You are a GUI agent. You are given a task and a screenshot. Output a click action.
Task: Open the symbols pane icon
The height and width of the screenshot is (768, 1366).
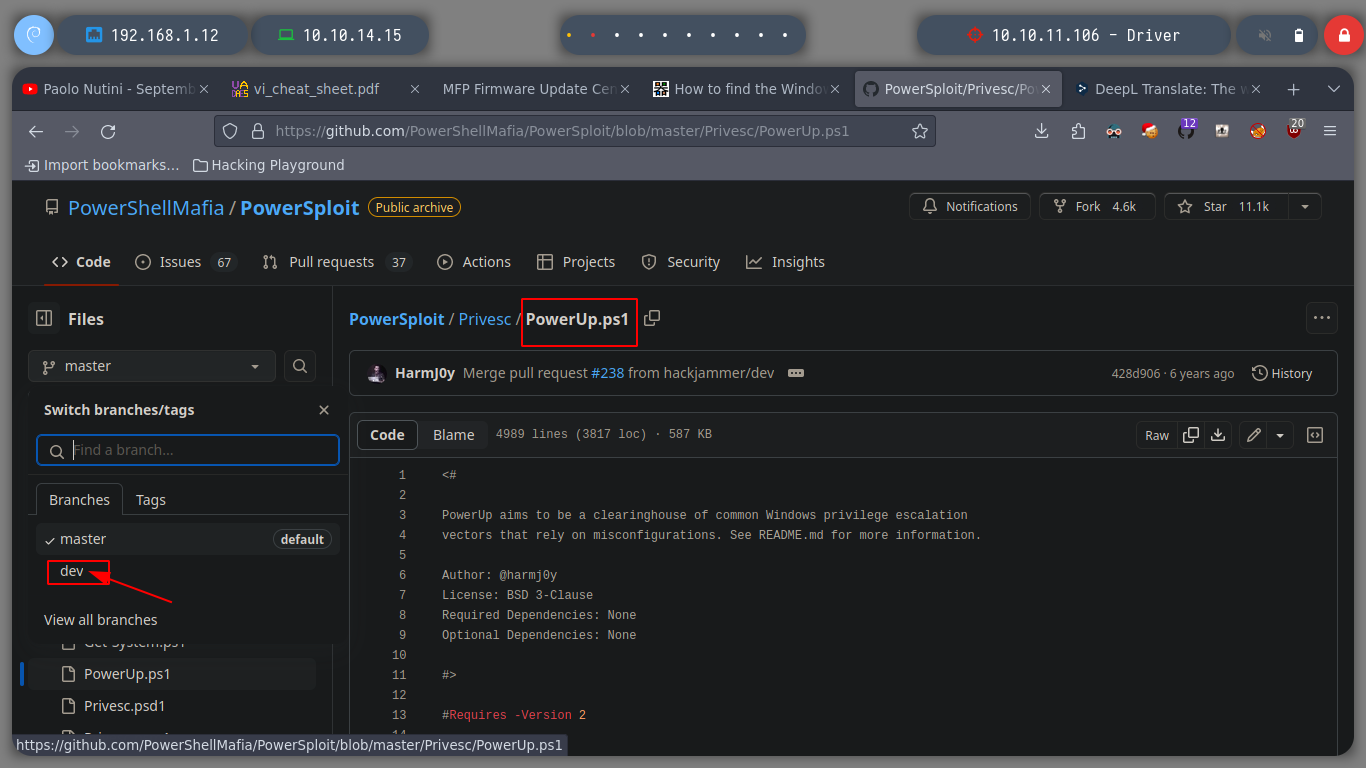point(1315,435)
